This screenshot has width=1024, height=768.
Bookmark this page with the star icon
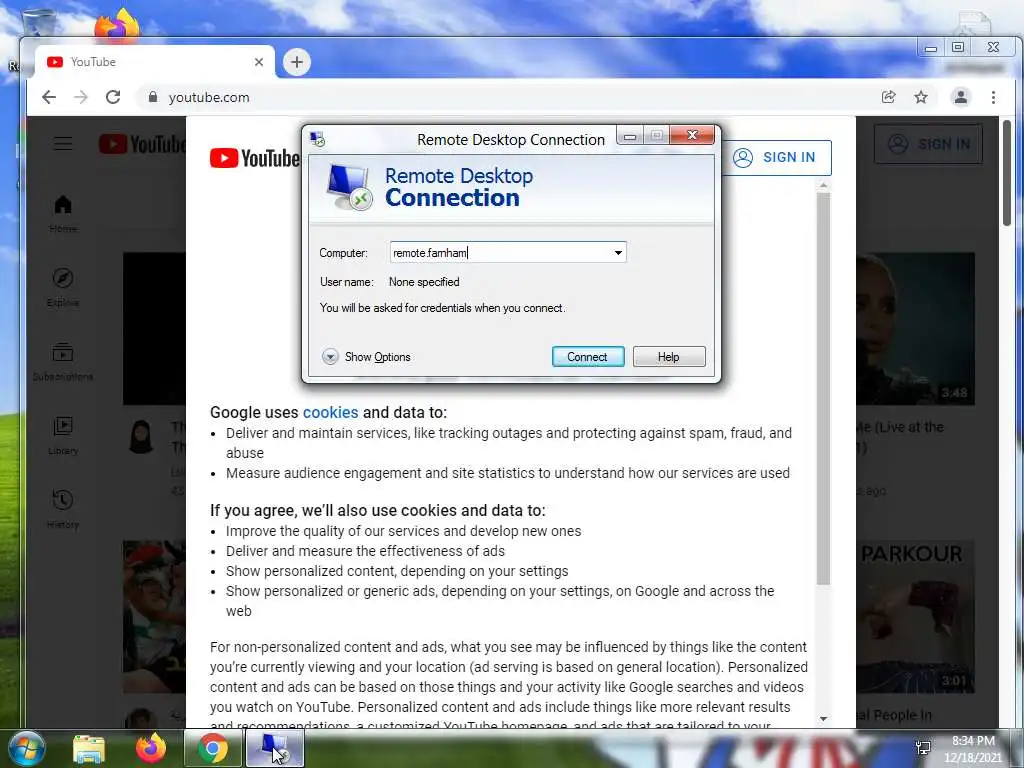pyautogui.click(x=921, y=97)
